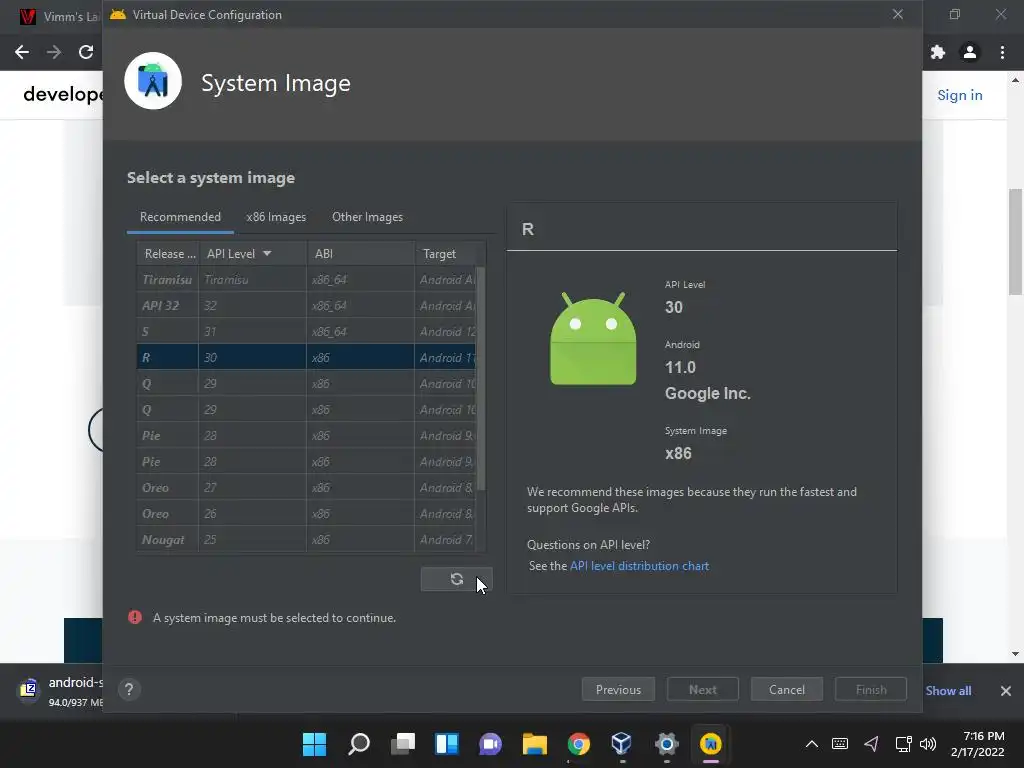
Task: Click the Next button
Action: click(703, 690)
